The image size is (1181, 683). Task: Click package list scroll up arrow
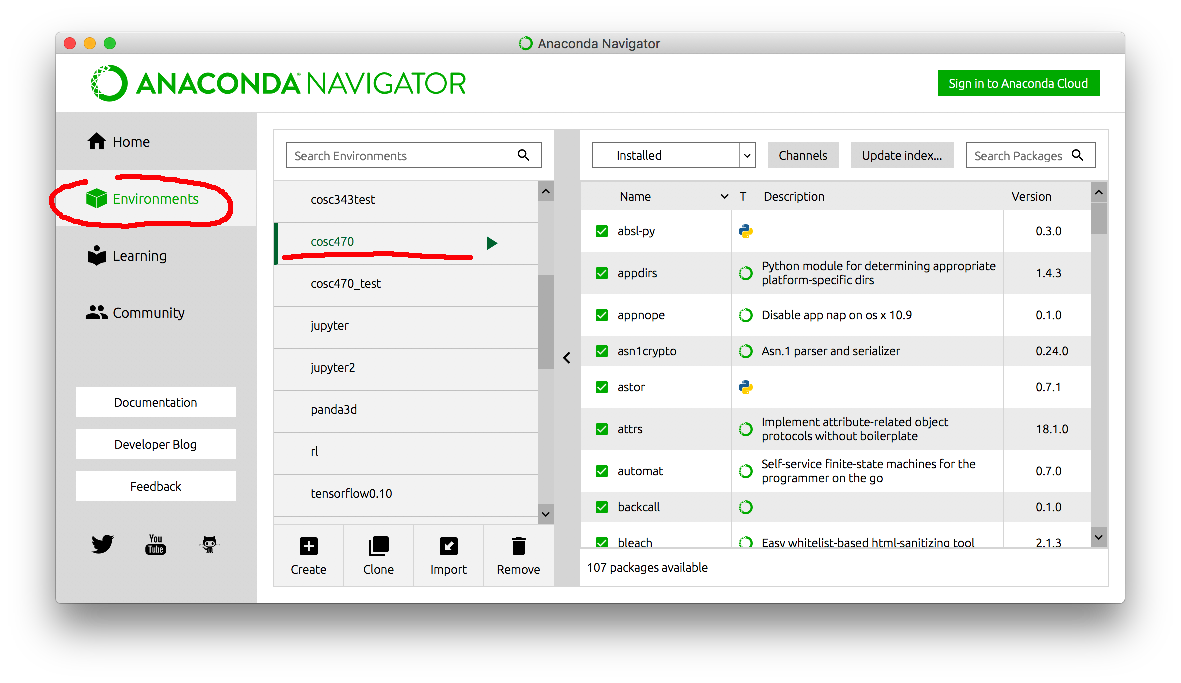click(x=1099, y=192)
